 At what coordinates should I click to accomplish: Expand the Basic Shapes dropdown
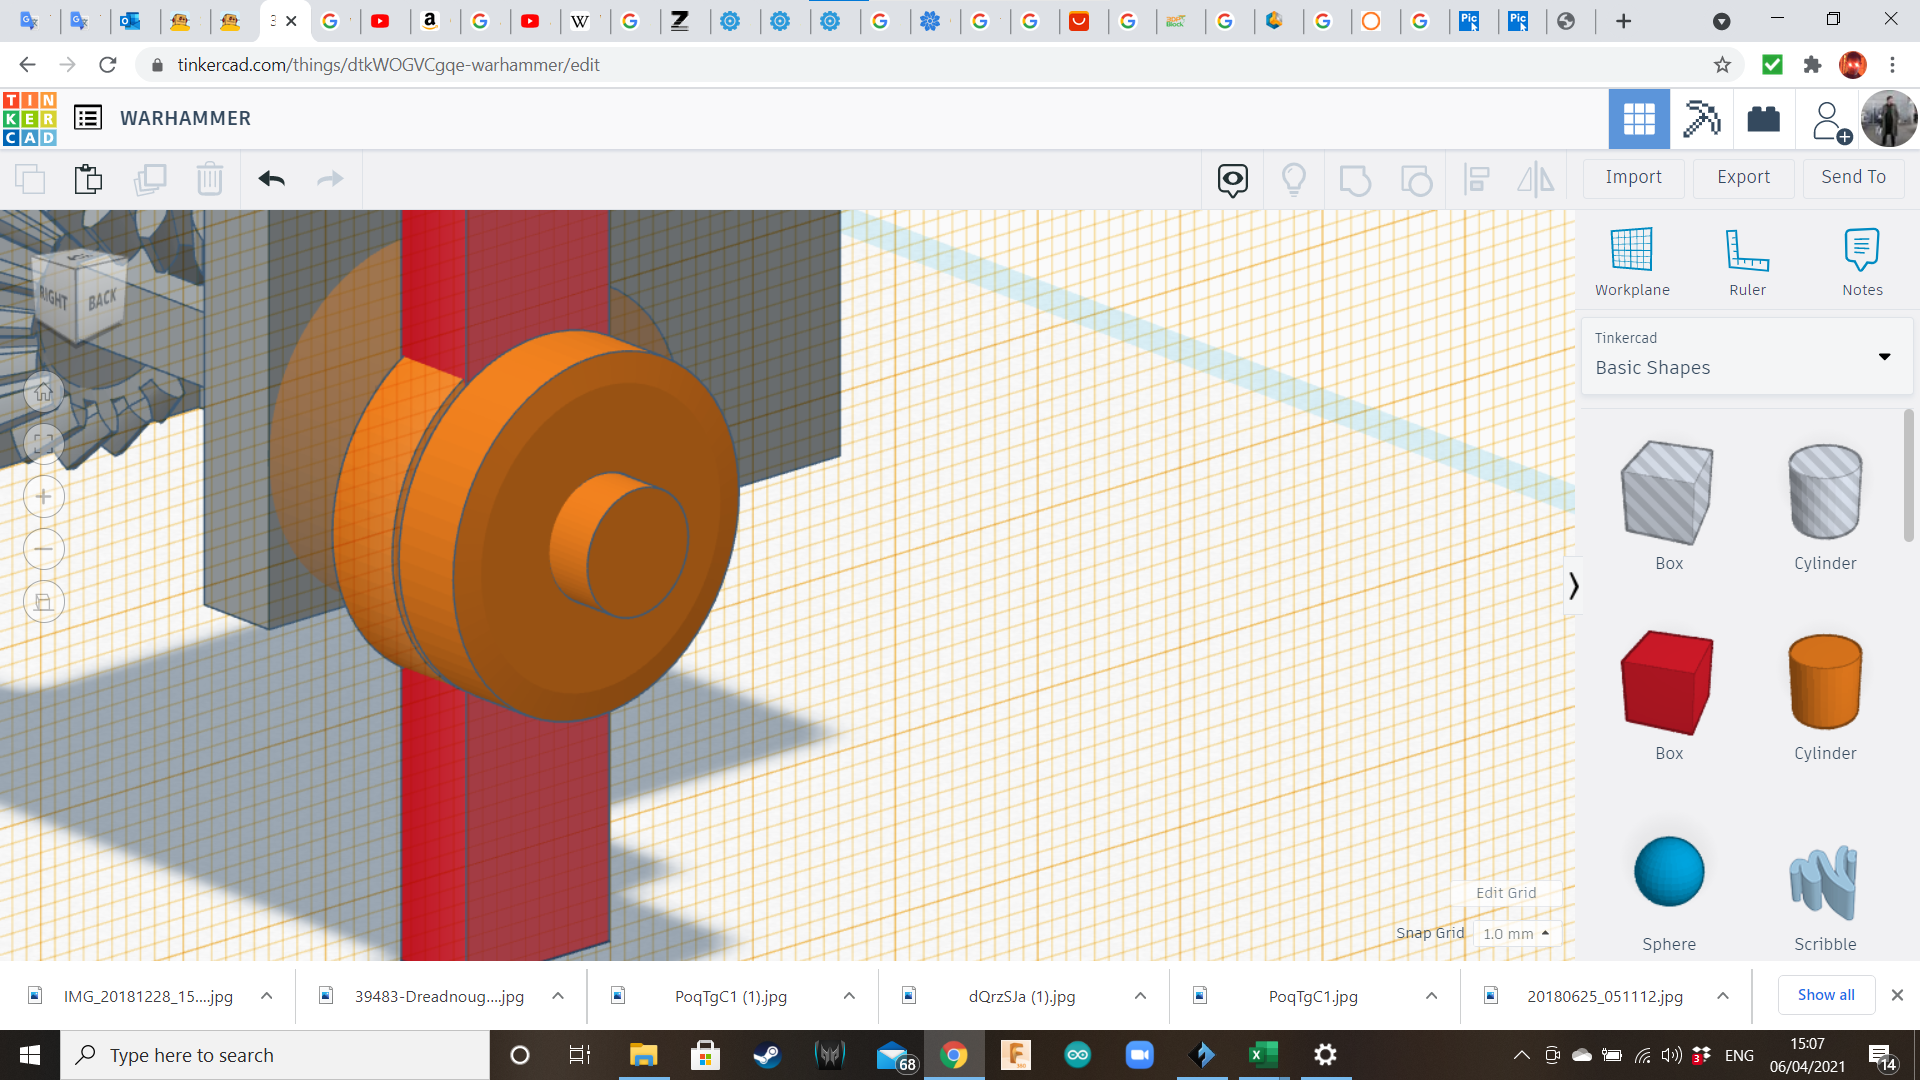[1884, 357]
